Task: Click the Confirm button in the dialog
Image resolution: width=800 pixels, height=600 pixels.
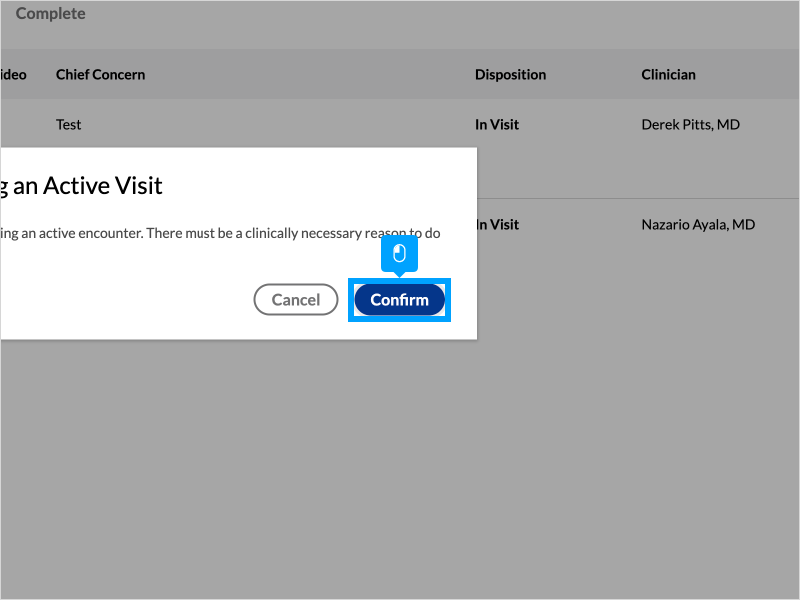Action: click(399, 300)
